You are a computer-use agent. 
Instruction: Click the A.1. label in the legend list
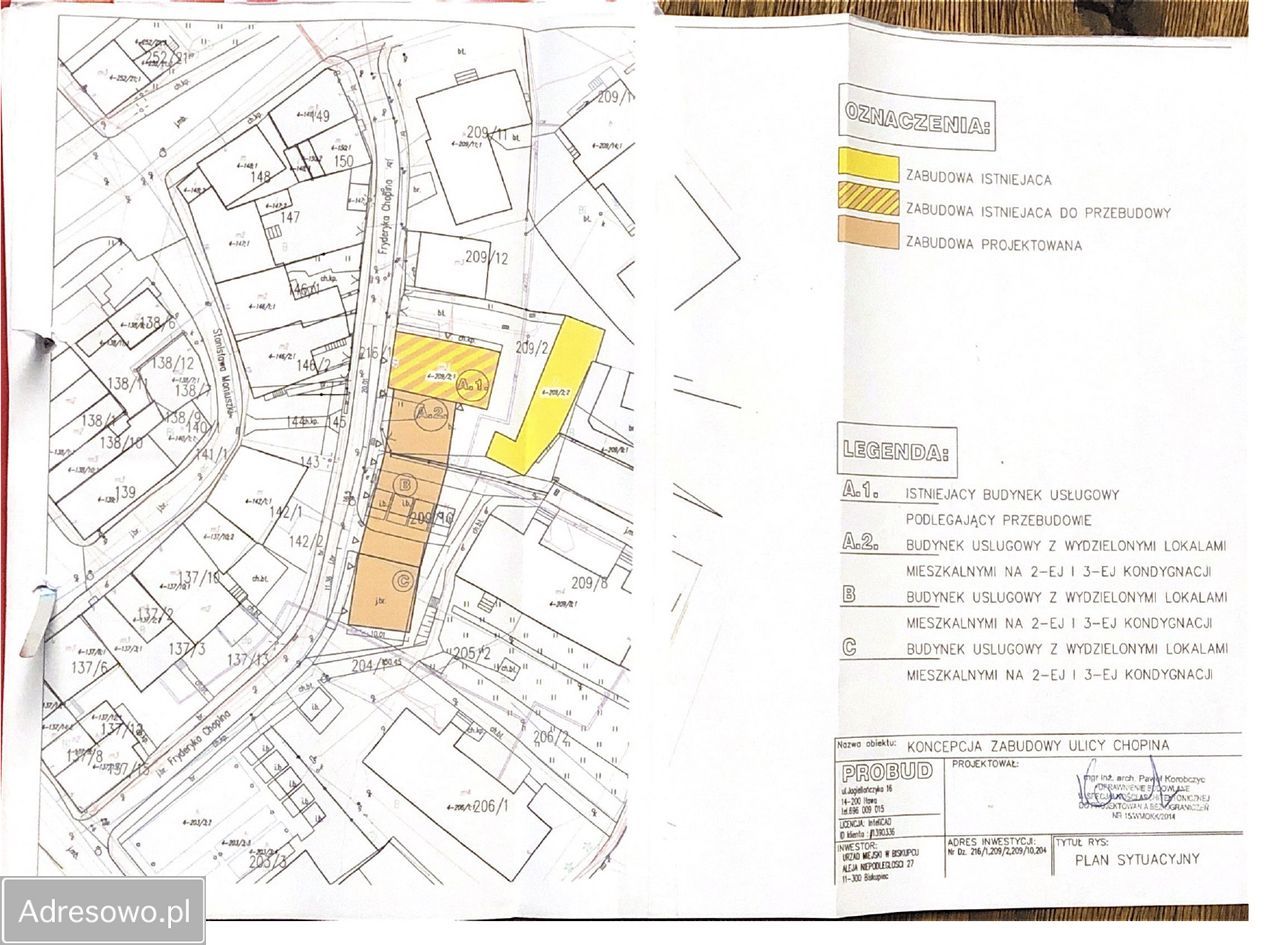point(860,492)
